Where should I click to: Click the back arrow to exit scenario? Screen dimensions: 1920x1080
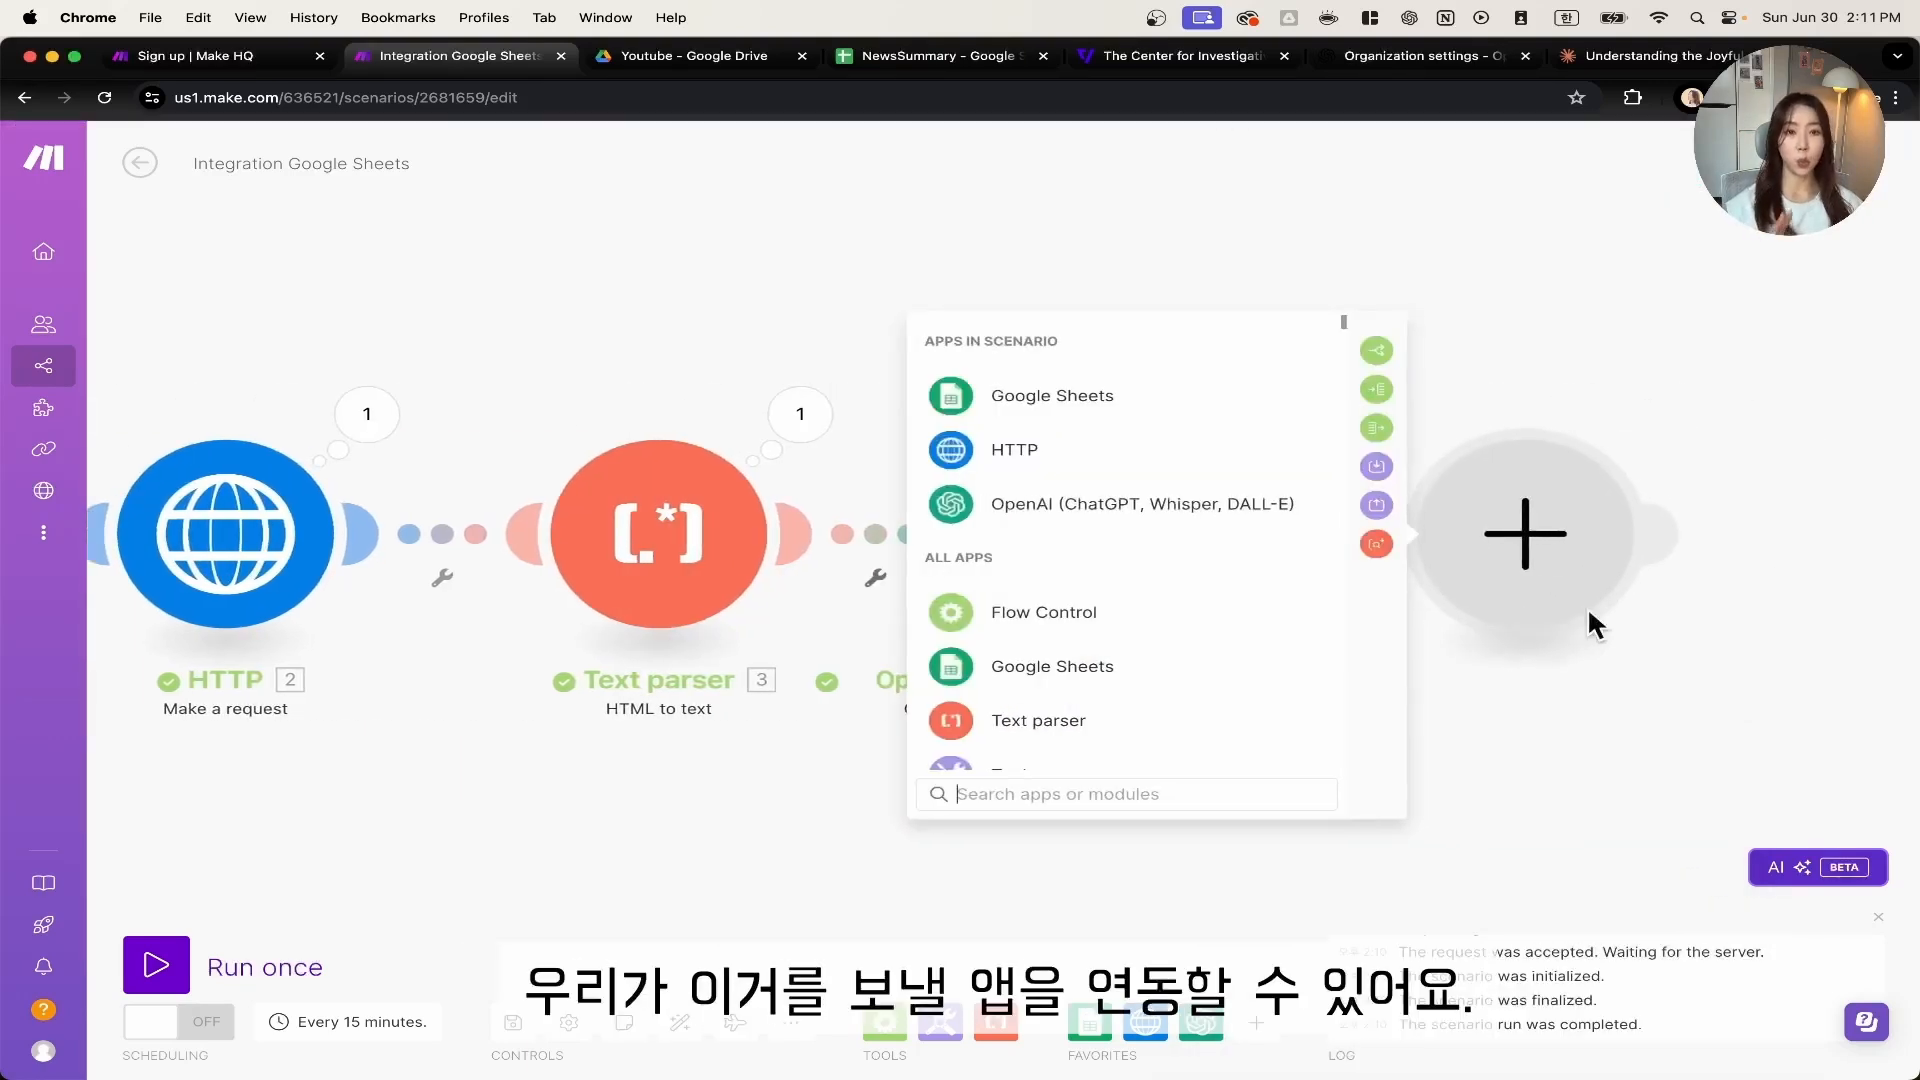coord(140,162)
